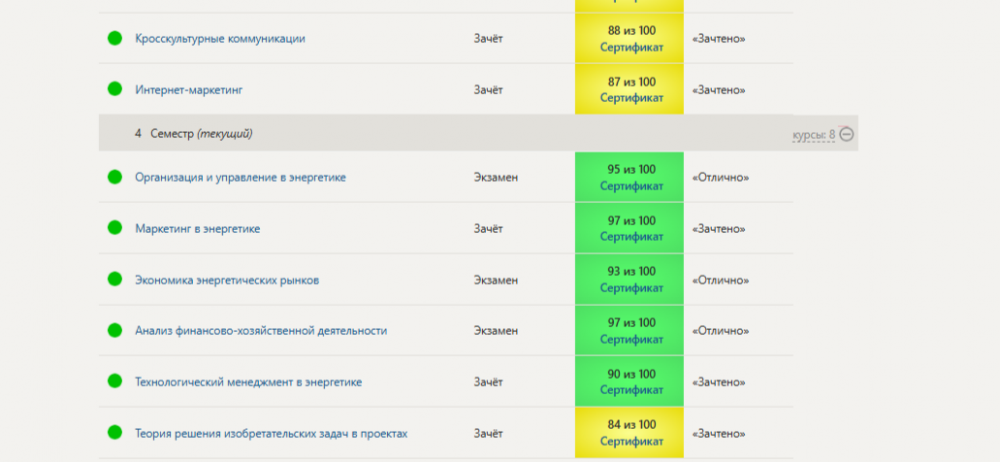Viewport: 1000px width, 462px height.
Task: Click 'Экзамен' type for Анализ финансово-хозяйственной деятельности
Action: 496,331
